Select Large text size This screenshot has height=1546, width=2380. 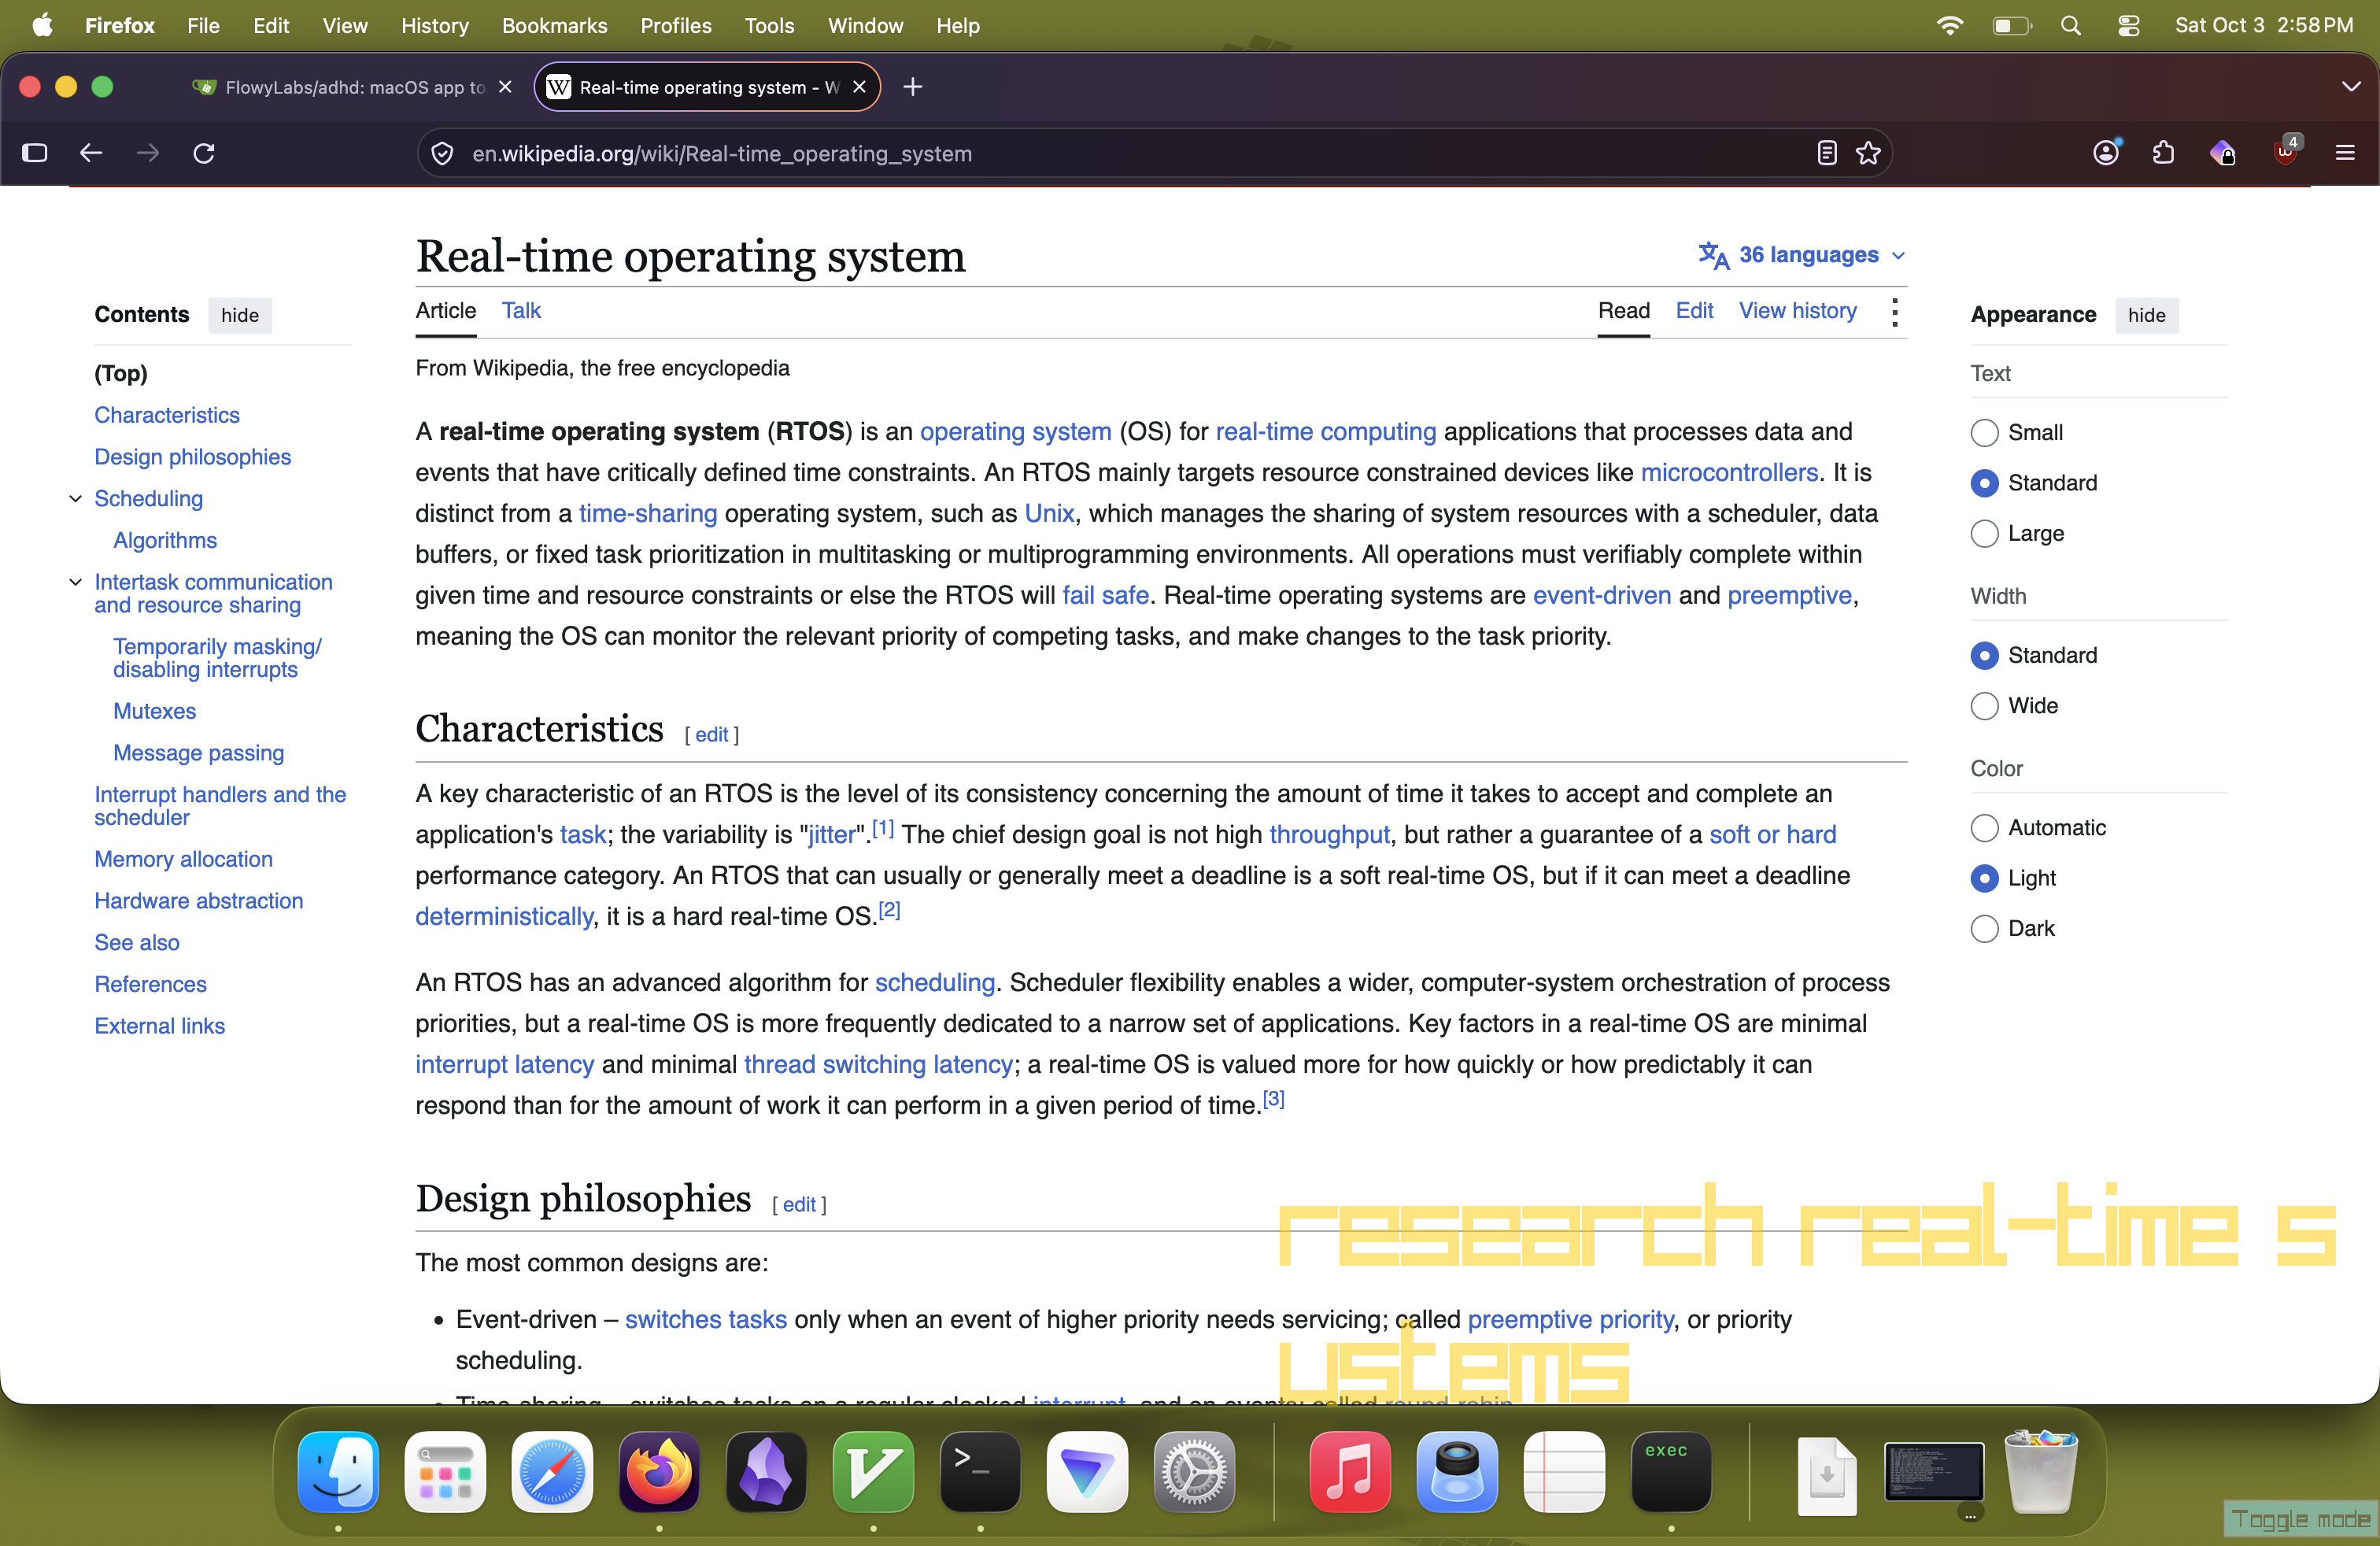coord(1984,533)
